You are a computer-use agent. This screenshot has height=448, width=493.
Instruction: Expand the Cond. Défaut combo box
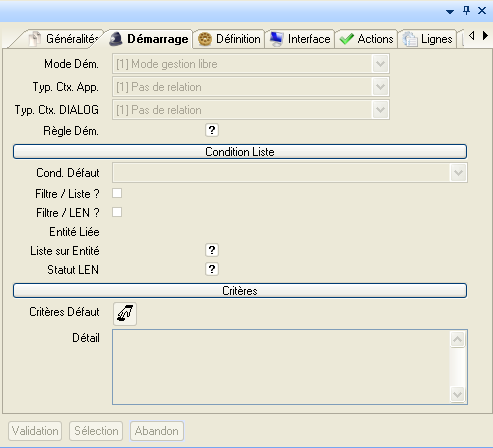(x=458, y=173)
